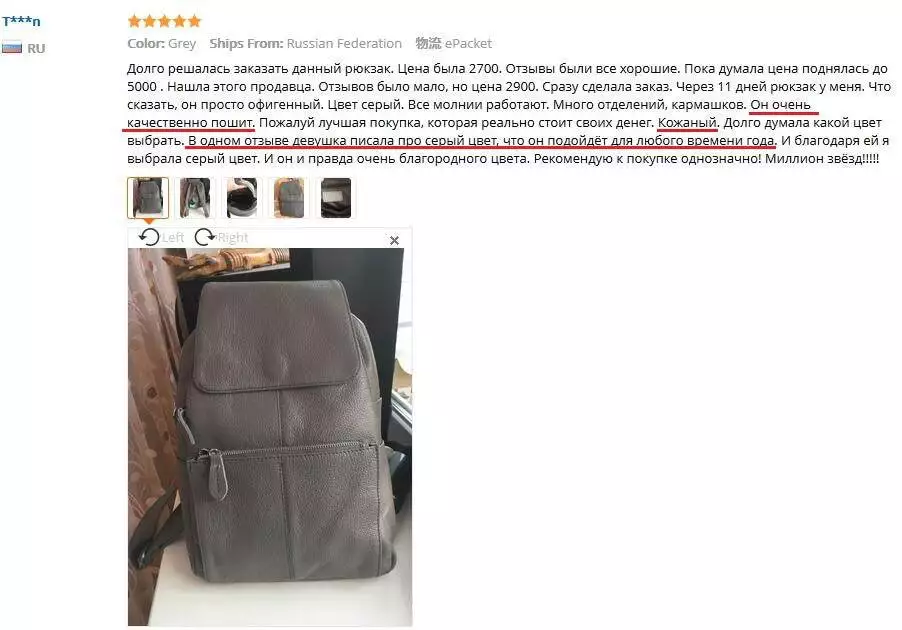Show the fourth thumbnail with the orange background
The image size is (902, 630).
point(289,197)
